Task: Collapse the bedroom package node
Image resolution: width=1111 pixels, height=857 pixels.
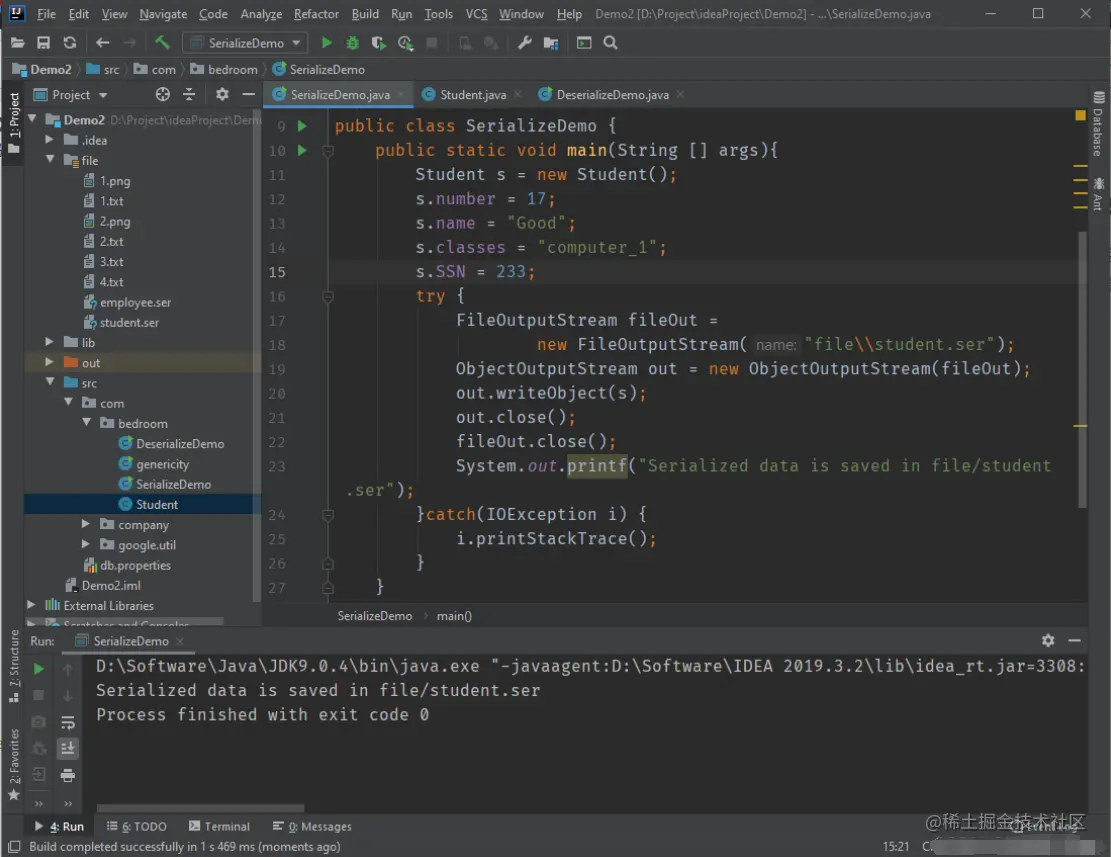Action: coord(87,423)
